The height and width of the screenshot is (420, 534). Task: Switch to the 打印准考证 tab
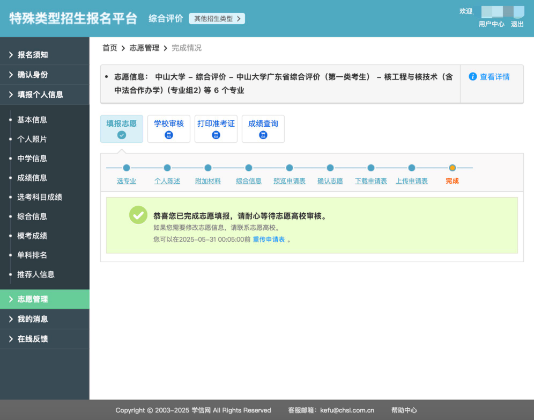click(216, 129)
